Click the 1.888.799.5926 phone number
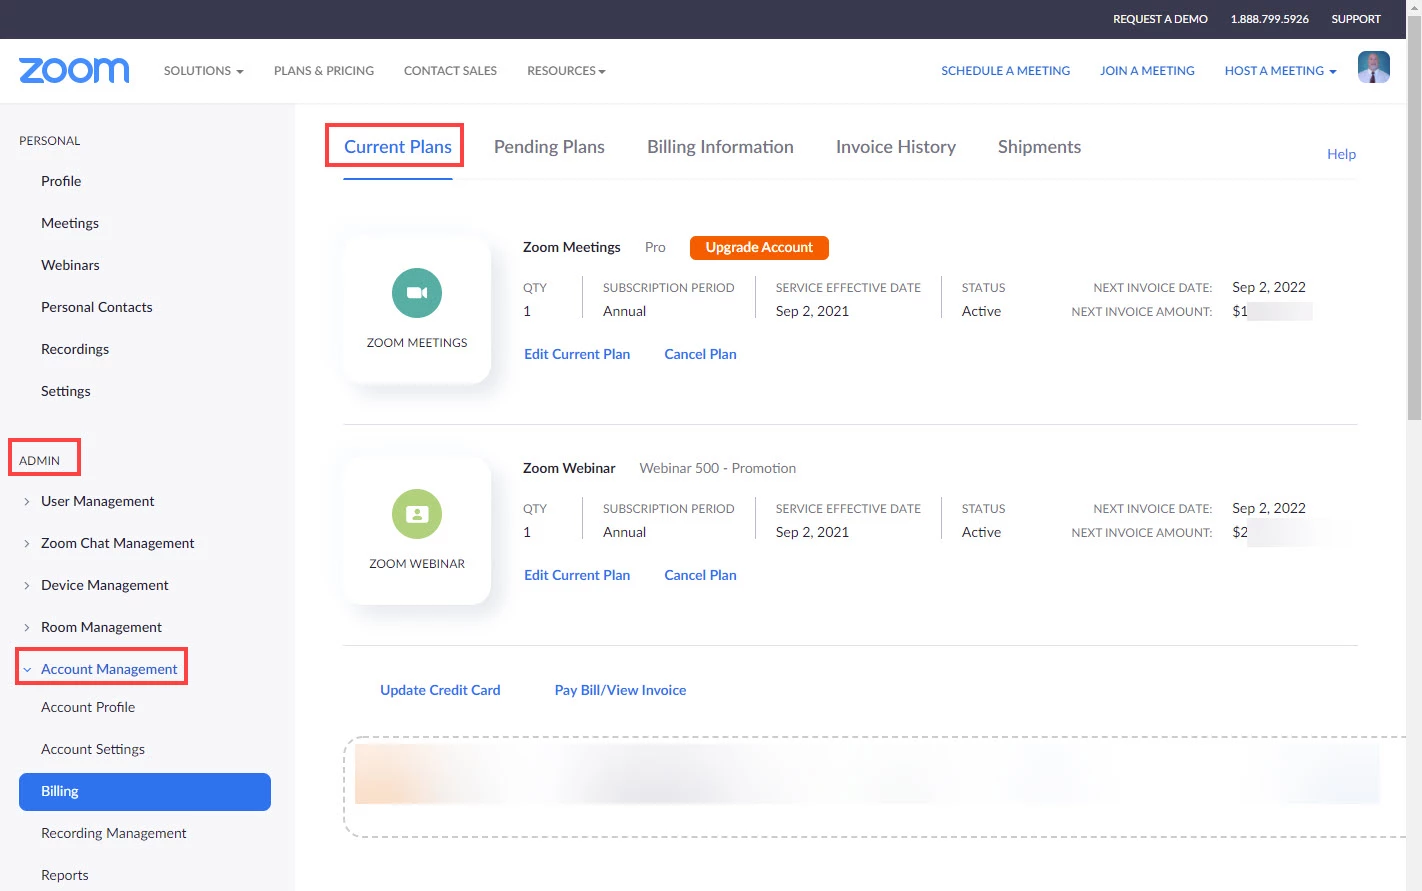The height and width of the screenshot is (891, 1422). pos(1269,19)
